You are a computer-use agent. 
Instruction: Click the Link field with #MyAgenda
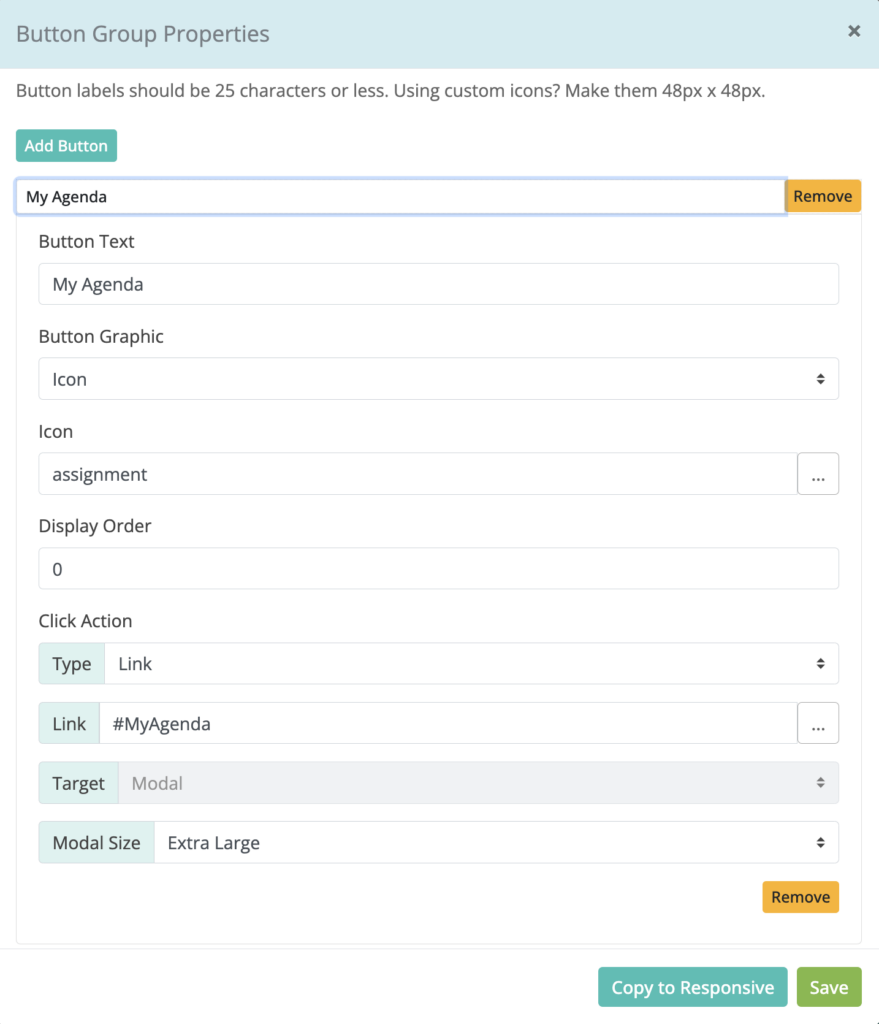447,724
